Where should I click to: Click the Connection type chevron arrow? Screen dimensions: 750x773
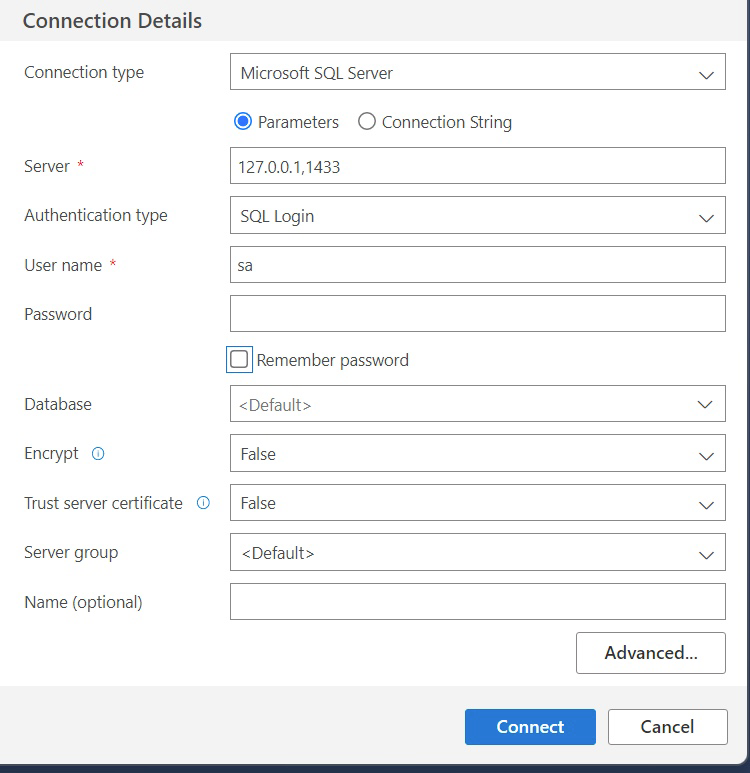click(x=706, y=74)
